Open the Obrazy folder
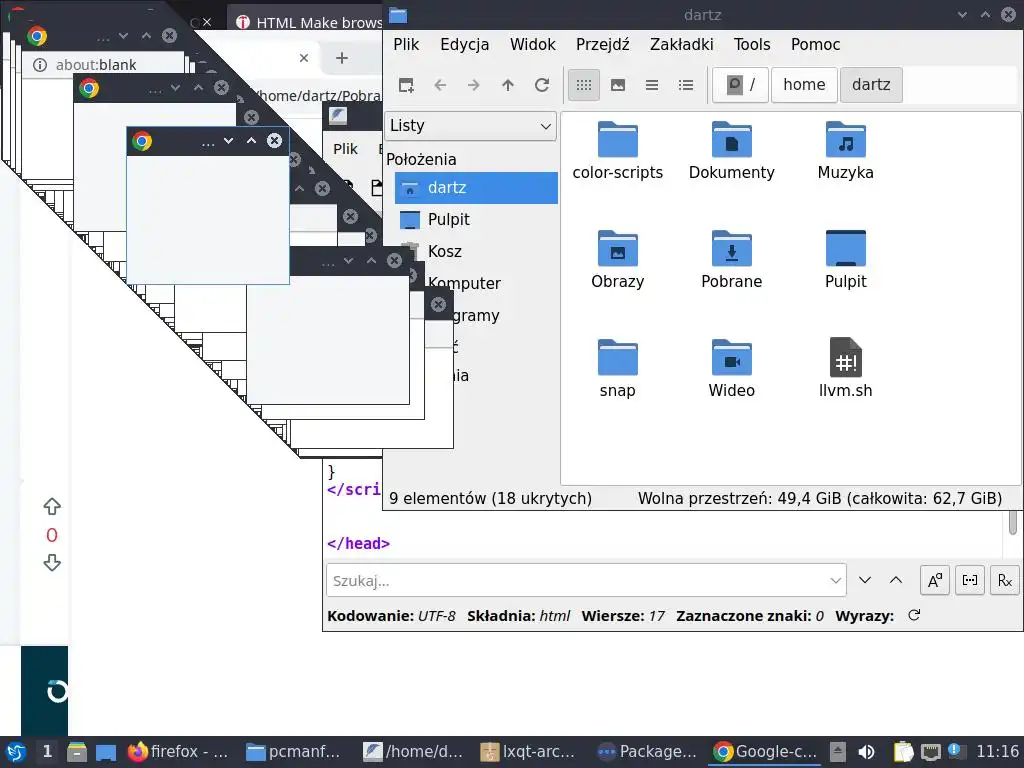The height and width of the screenshot is (768, 1024). coord(618,259)
